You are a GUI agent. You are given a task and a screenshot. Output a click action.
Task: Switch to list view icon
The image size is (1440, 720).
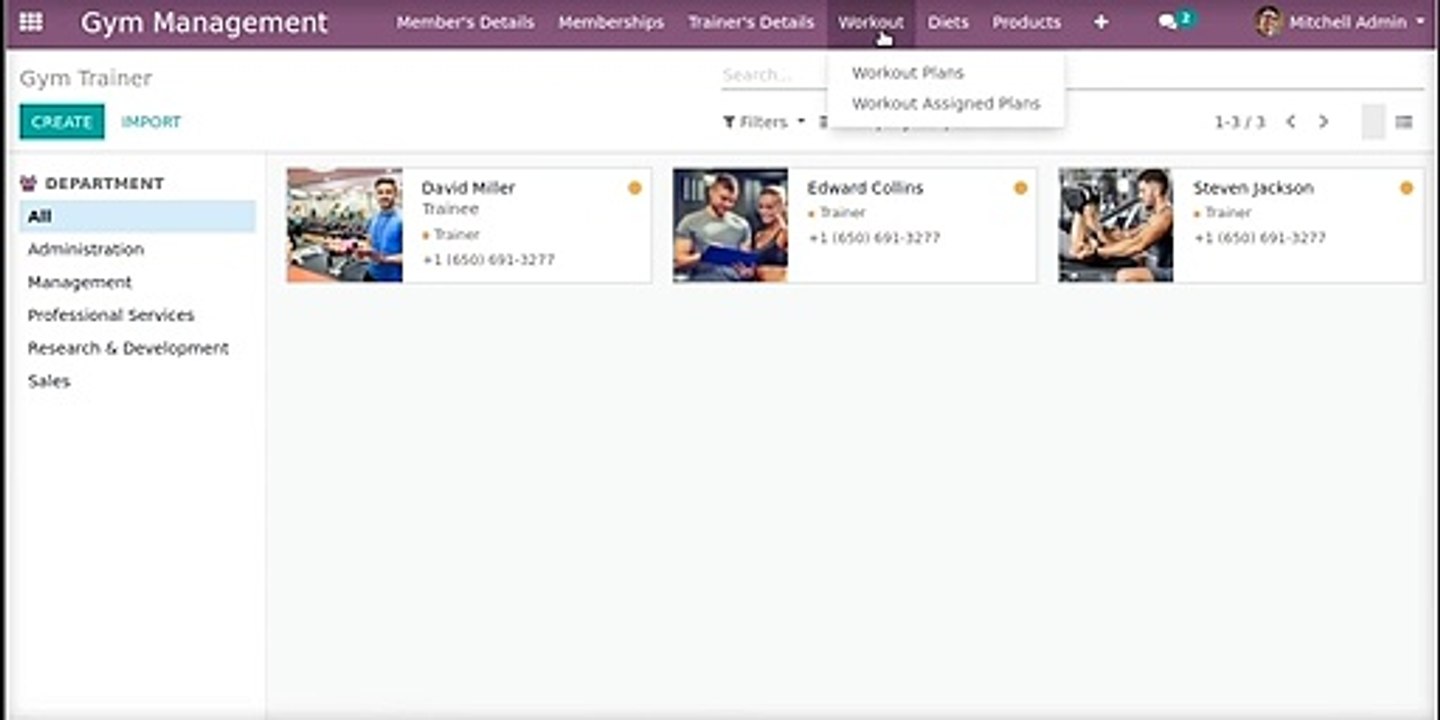coord(1404,122)
